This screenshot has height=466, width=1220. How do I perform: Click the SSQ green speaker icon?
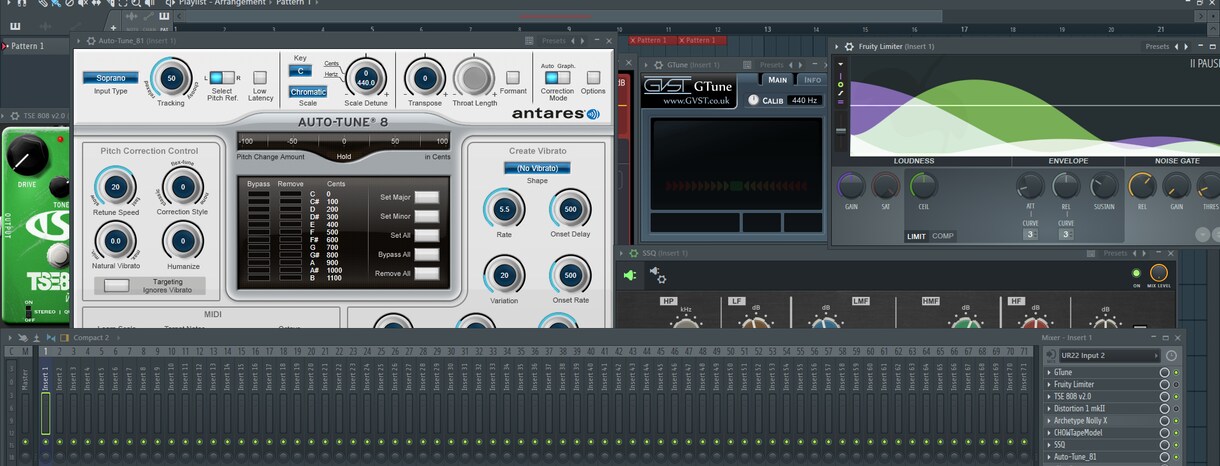click(630, 275)
